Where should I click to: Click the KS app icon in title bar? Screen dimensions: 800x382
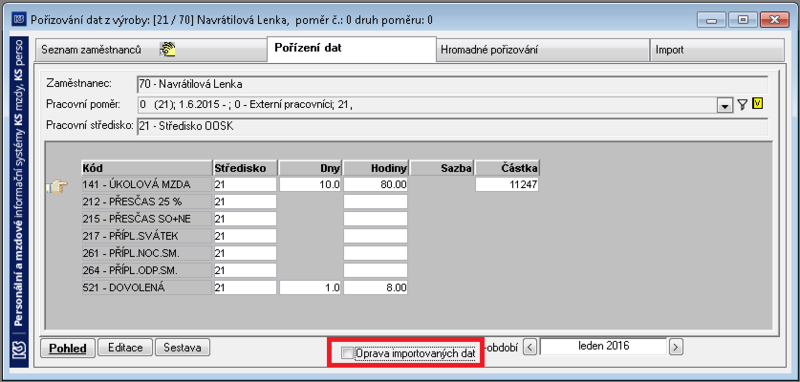pyautogui.click(x=18, y=19)
